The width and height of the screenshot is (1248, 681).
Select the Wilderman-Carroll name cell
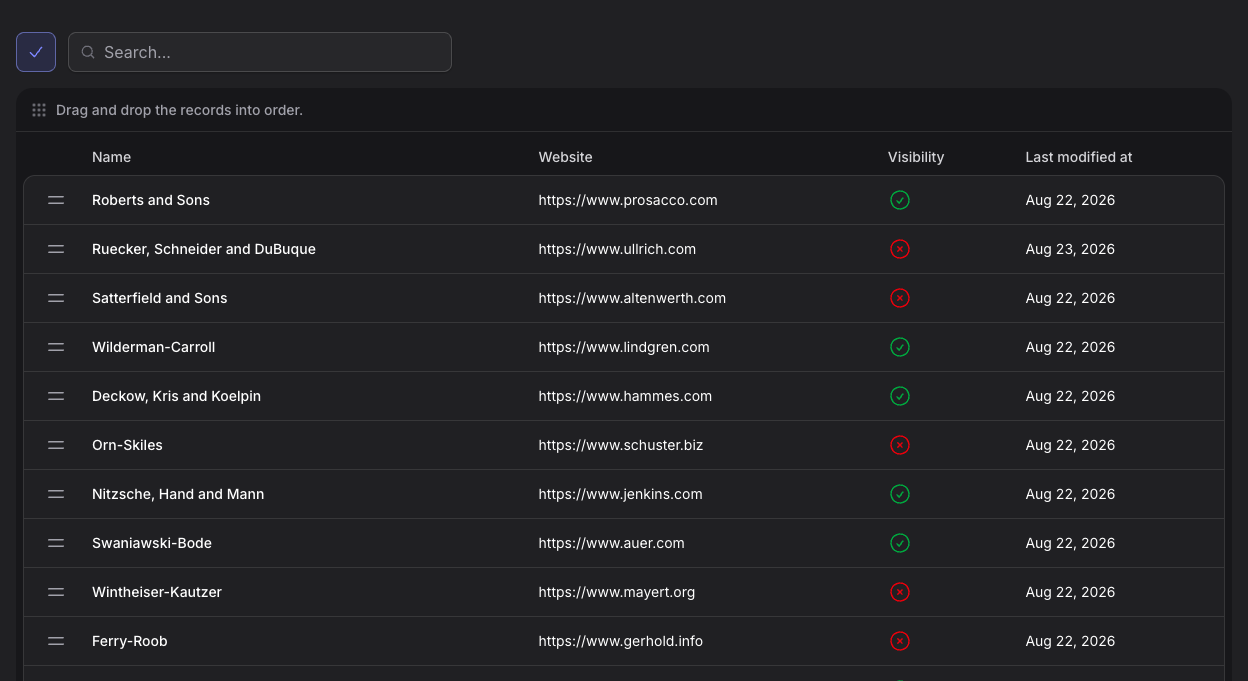click(x=154, y=347)
